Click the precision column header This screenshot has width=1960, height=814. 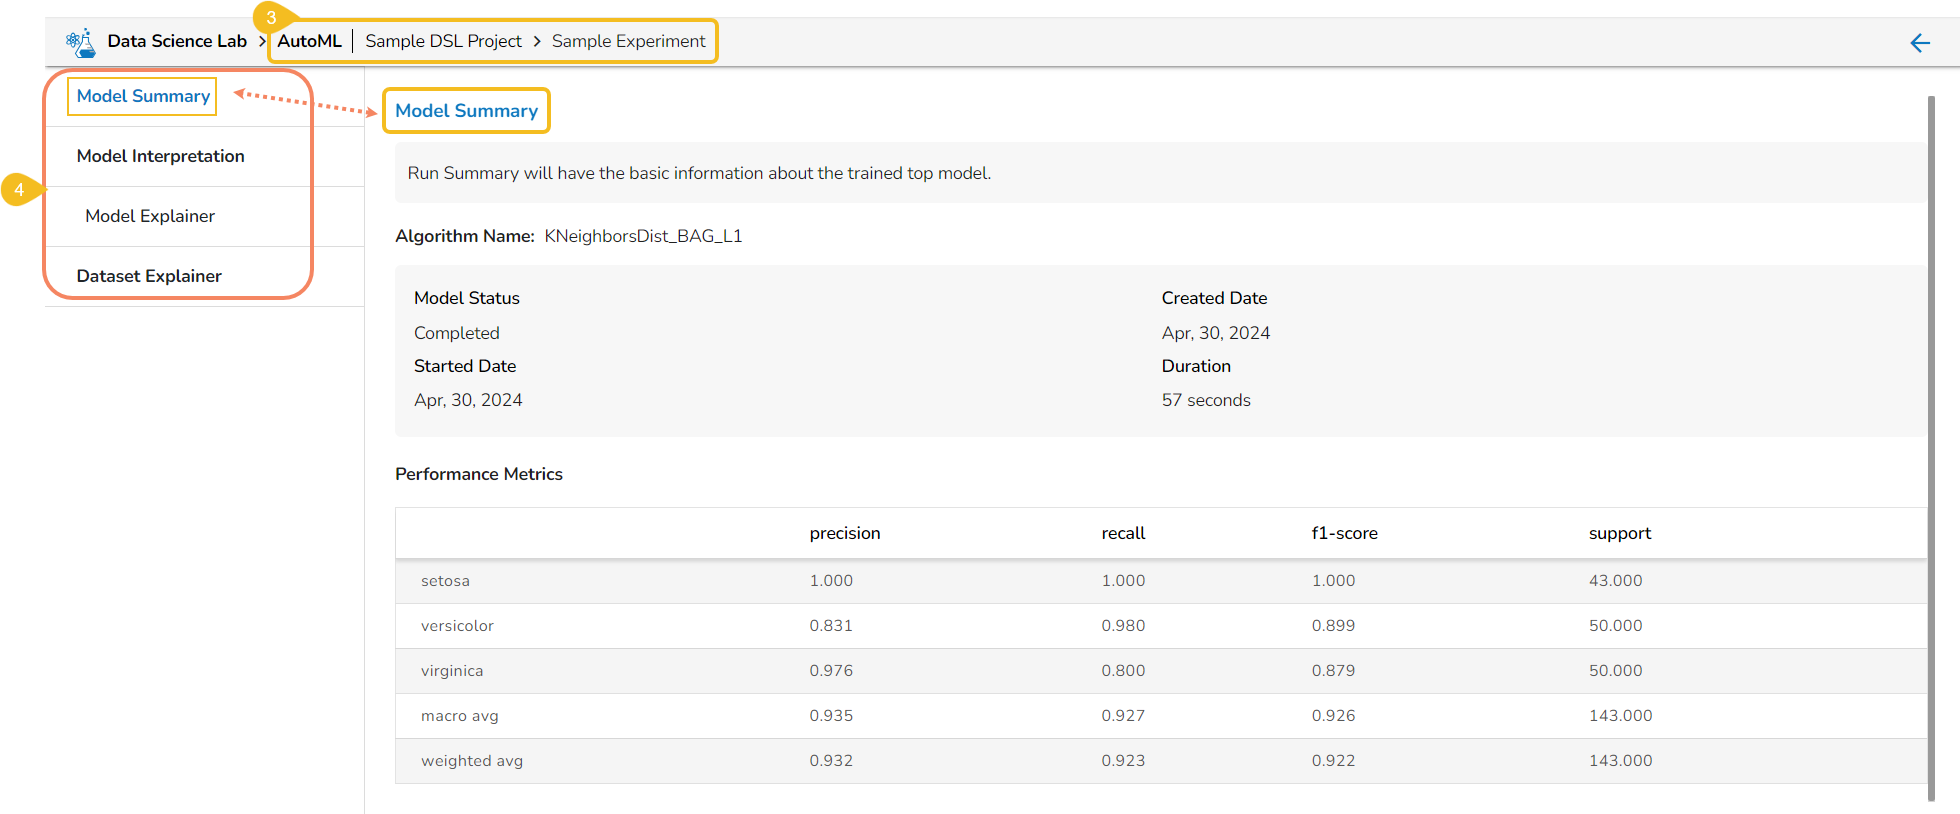coord(845,533)
